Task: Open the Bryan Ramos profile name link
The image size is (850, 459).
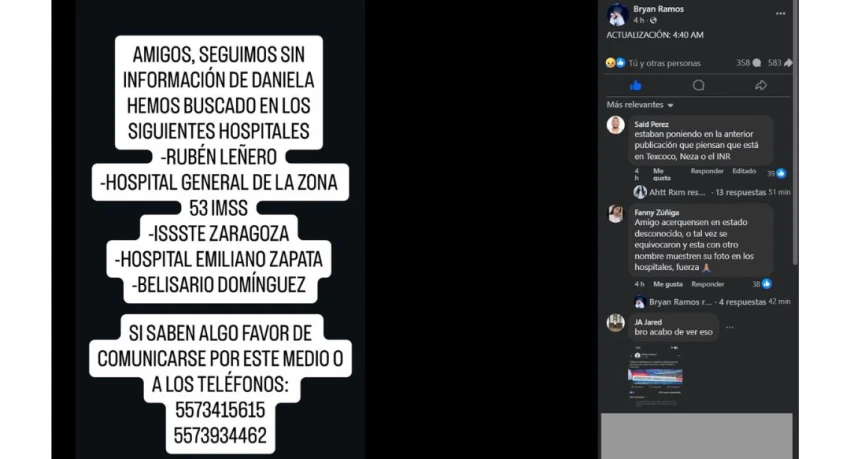Action: click(658, 9)
